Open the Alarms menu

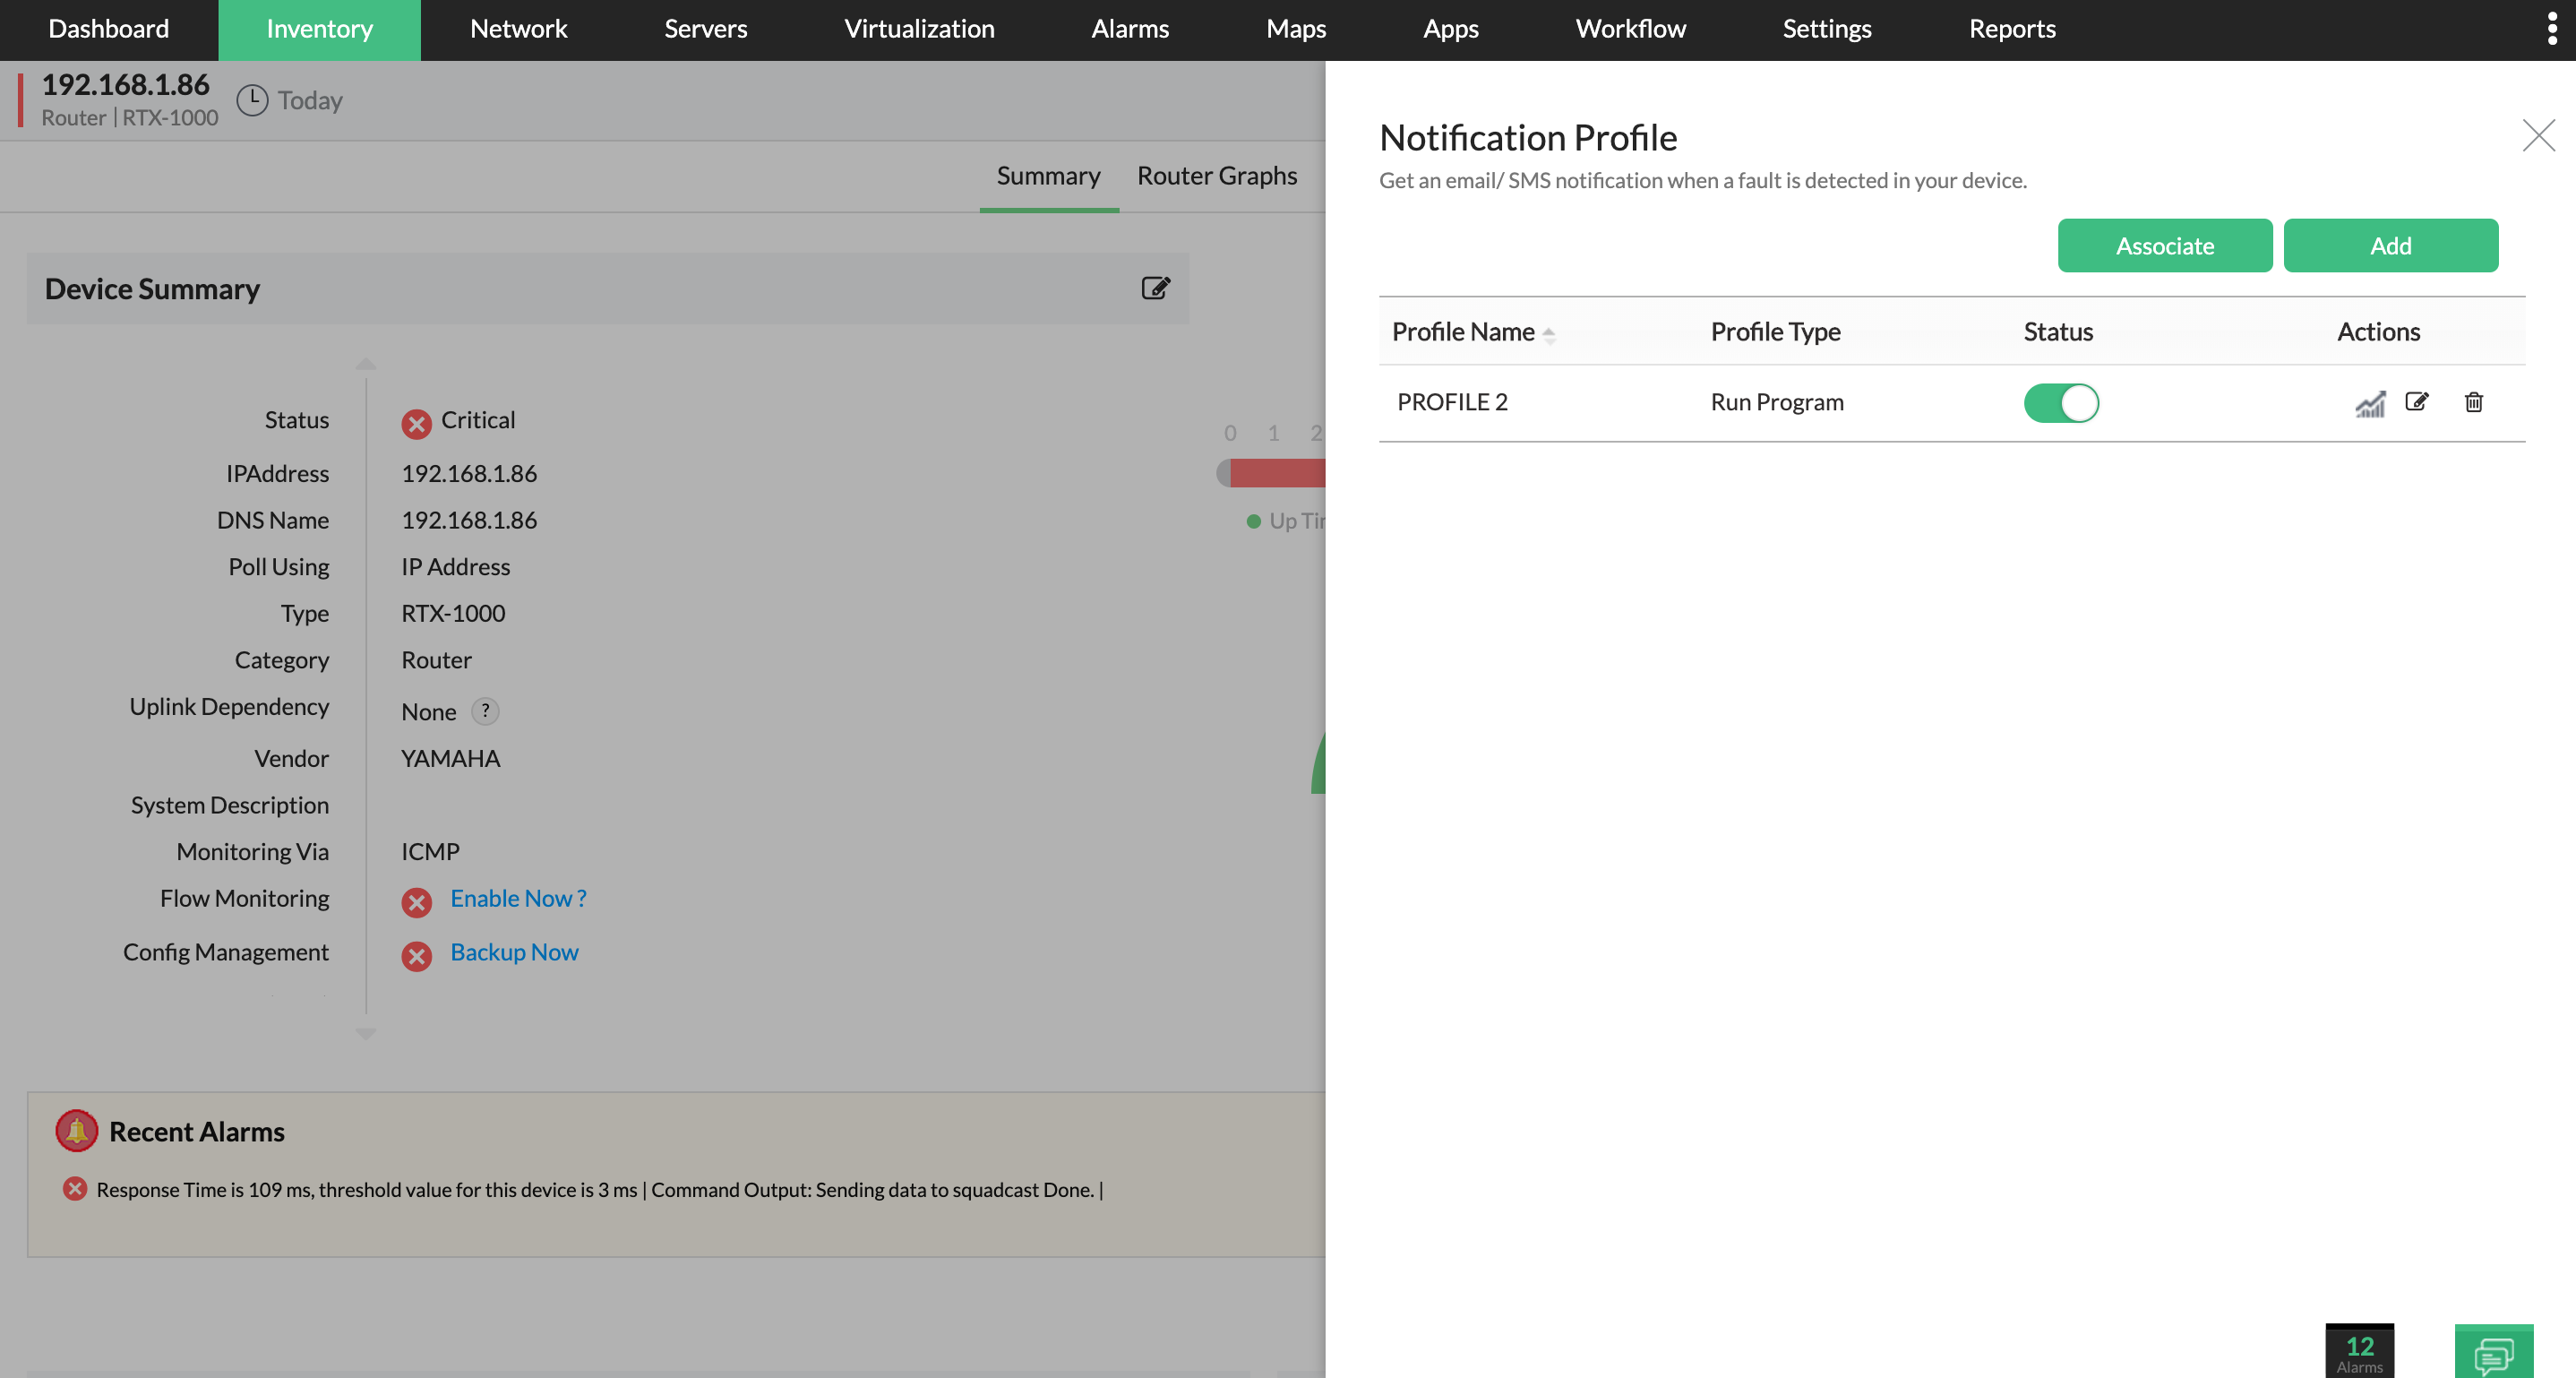1129,29
